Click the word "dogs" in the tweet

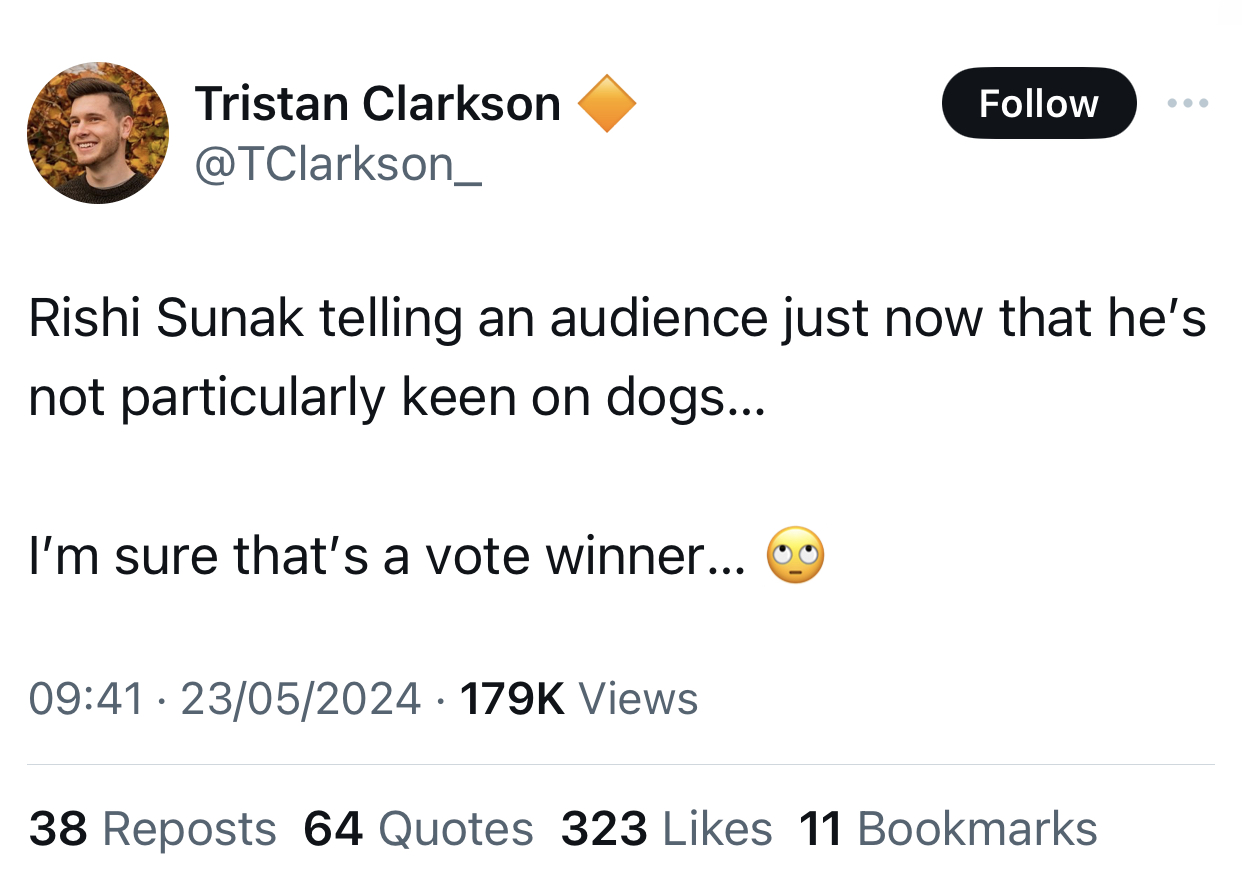coord(666,398)
